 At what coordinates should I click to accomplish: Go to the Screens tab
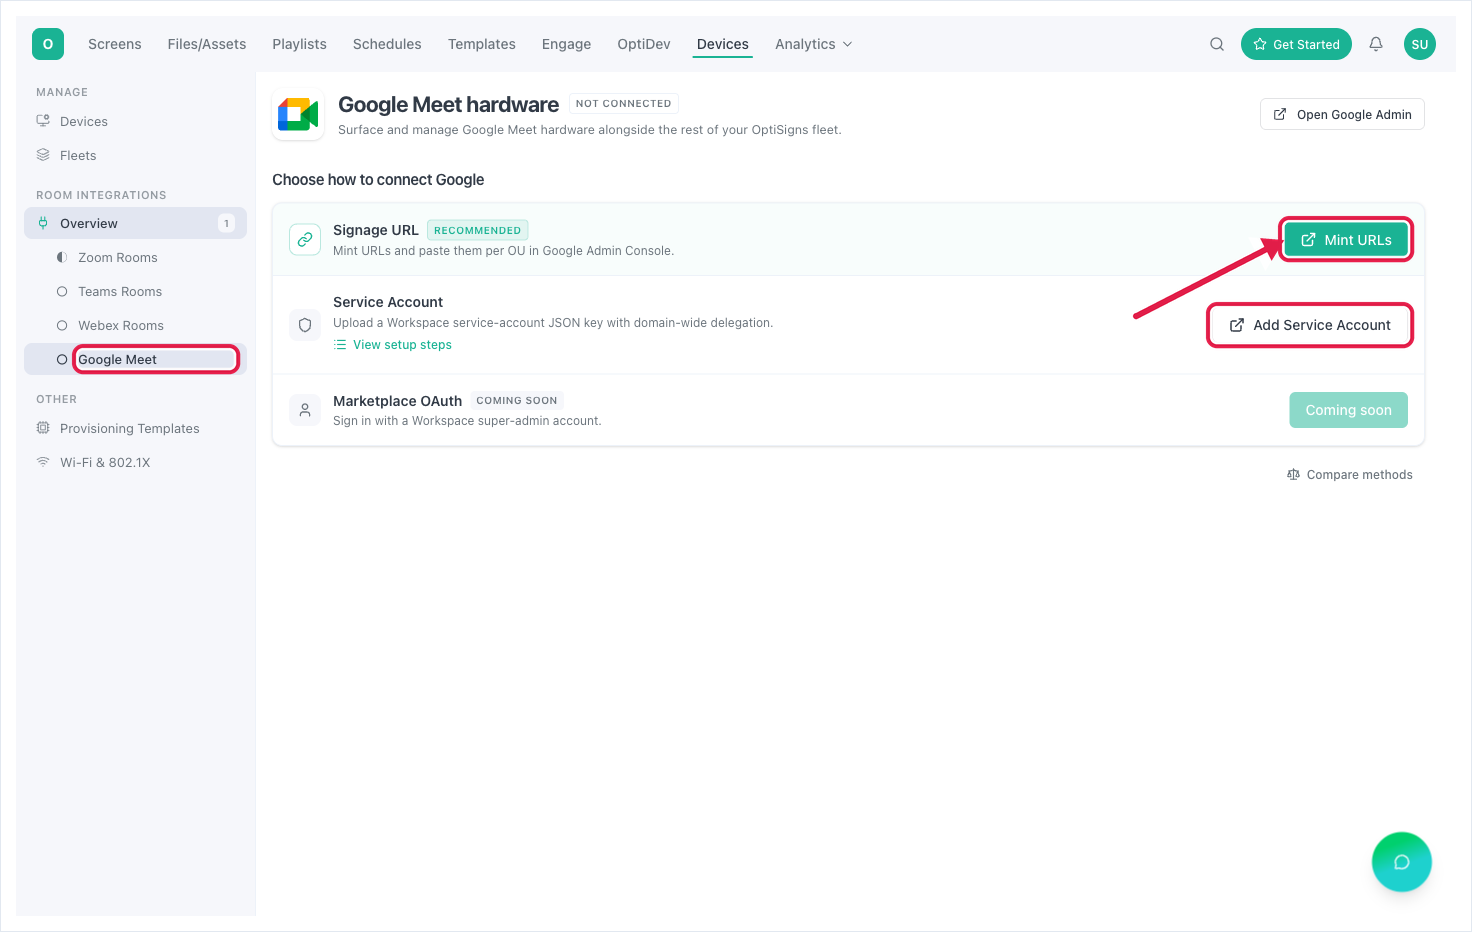coord(115,44)
